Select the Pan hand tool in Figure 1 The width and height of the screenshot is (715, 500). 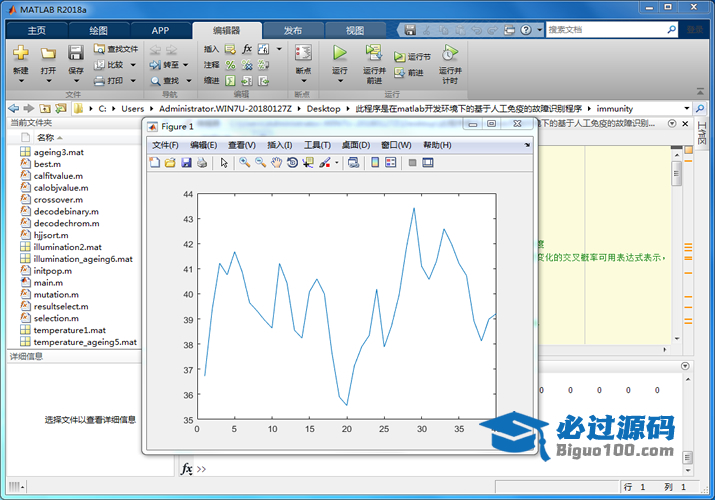[276, 163]
